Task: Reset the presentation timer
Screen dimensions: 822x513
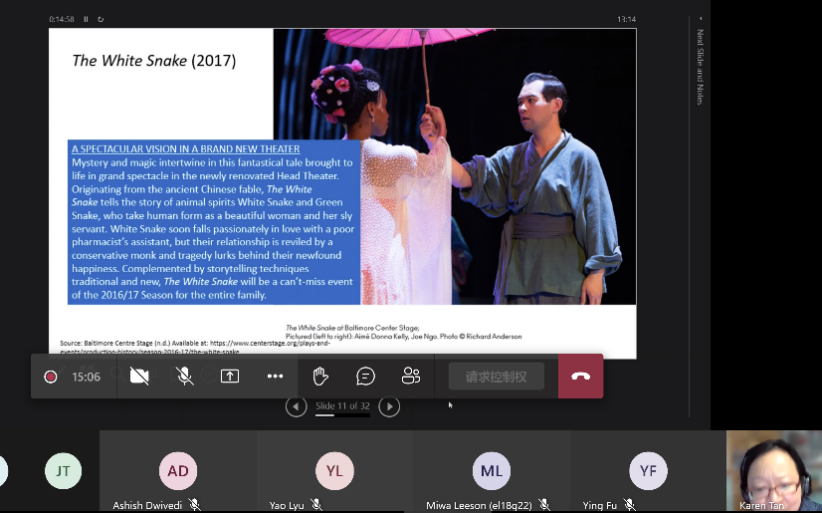Action: 100,19
